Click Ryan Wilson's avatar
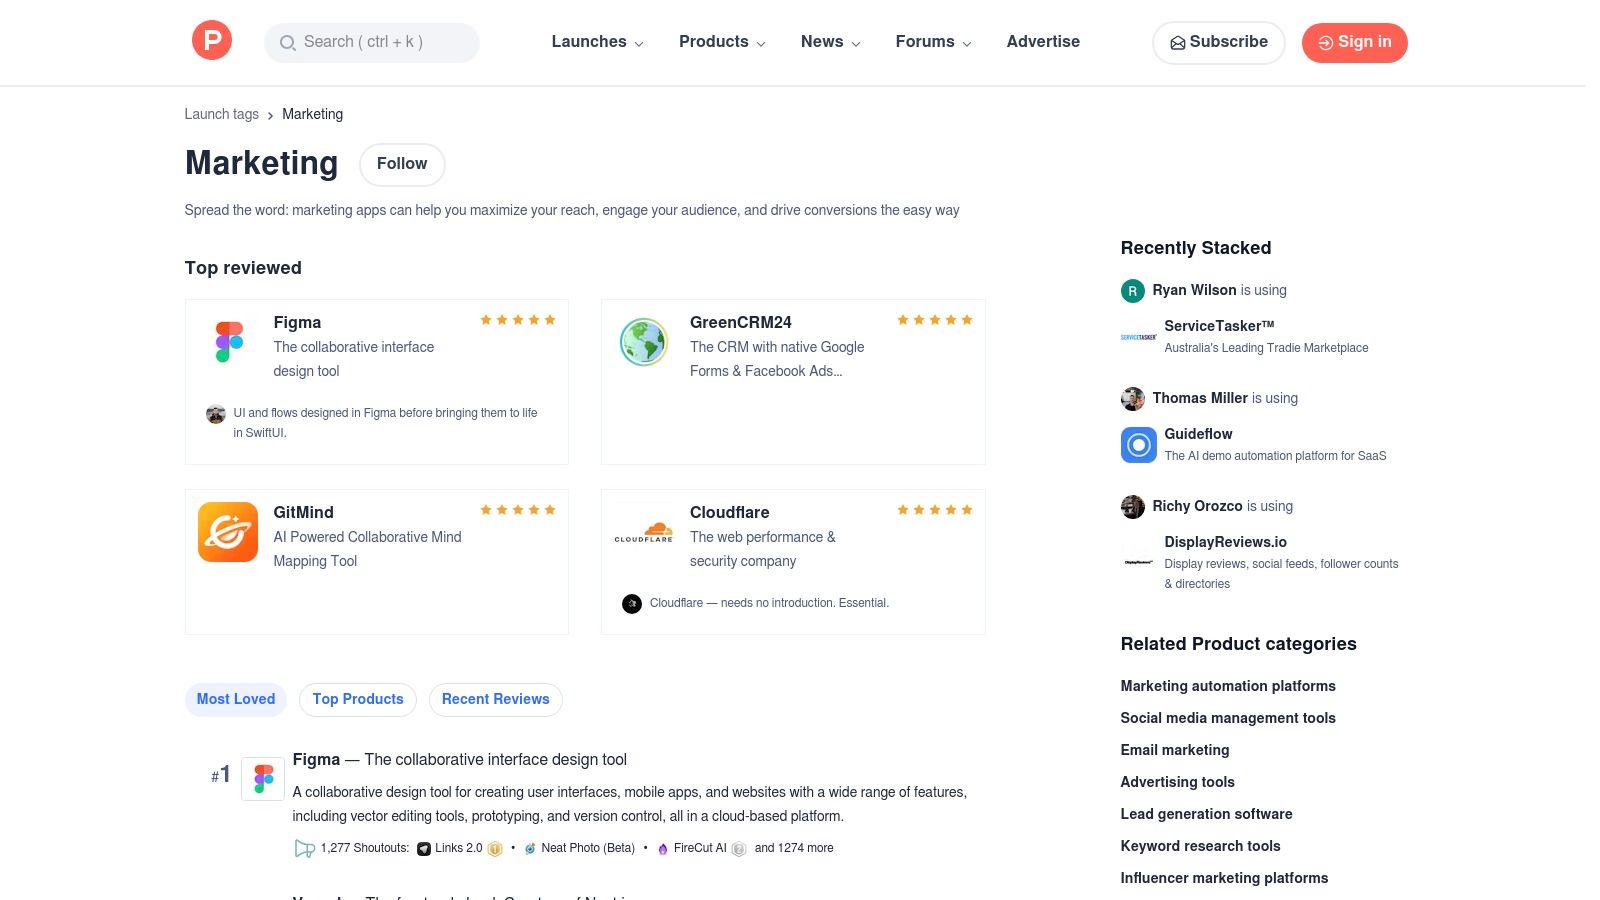Viewport: 1600px width, 900px height. (x=1132, y=291)
